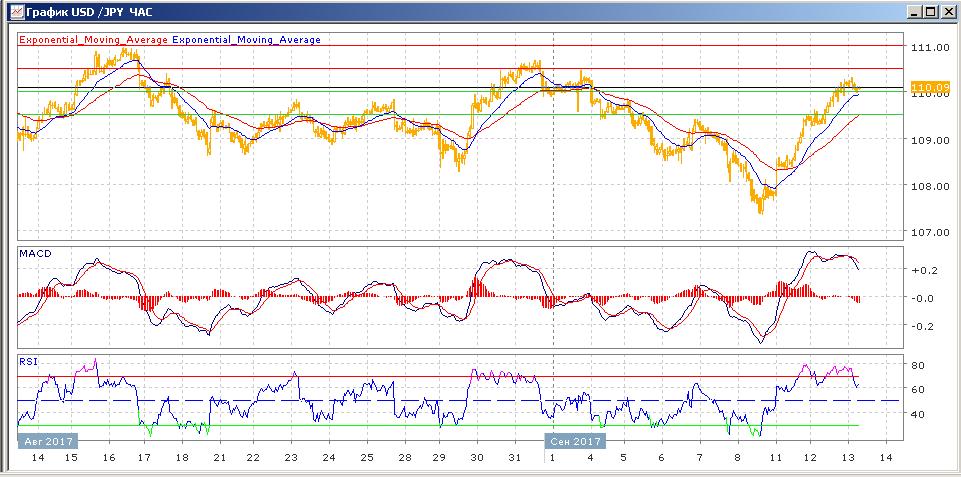The width and height of the screenshot is (961, 477).
Task: Click the MACD +0.2 axis label
Action: point(924,270)
